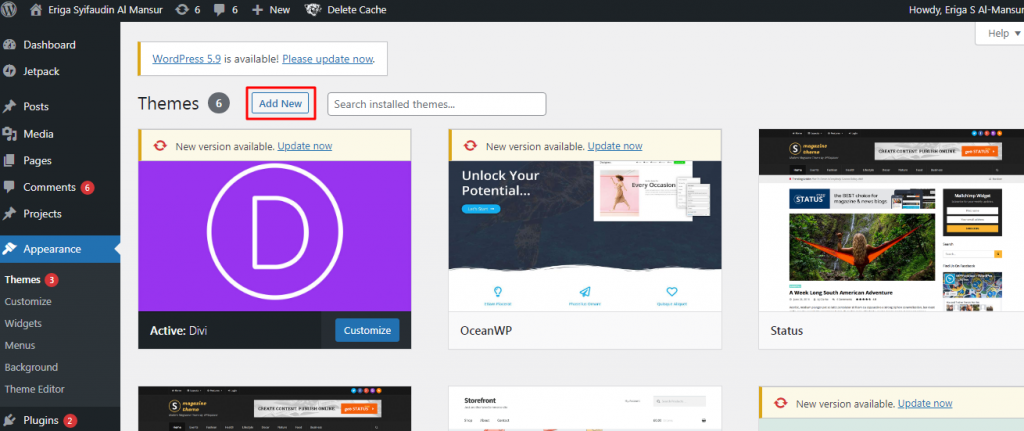Click the OceanWP update refresh icon
The width and height of the screenshot is (1024, 431).
470,146
